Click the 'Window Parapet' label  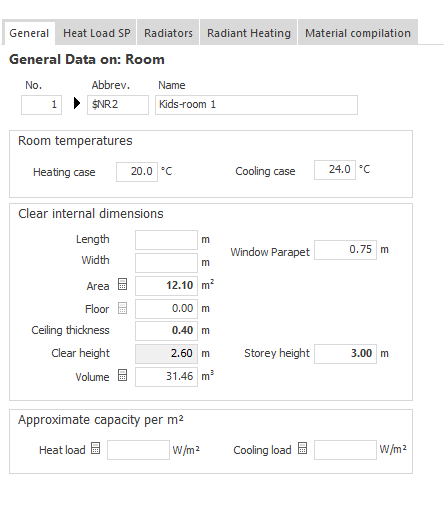[x=270, y=252]
